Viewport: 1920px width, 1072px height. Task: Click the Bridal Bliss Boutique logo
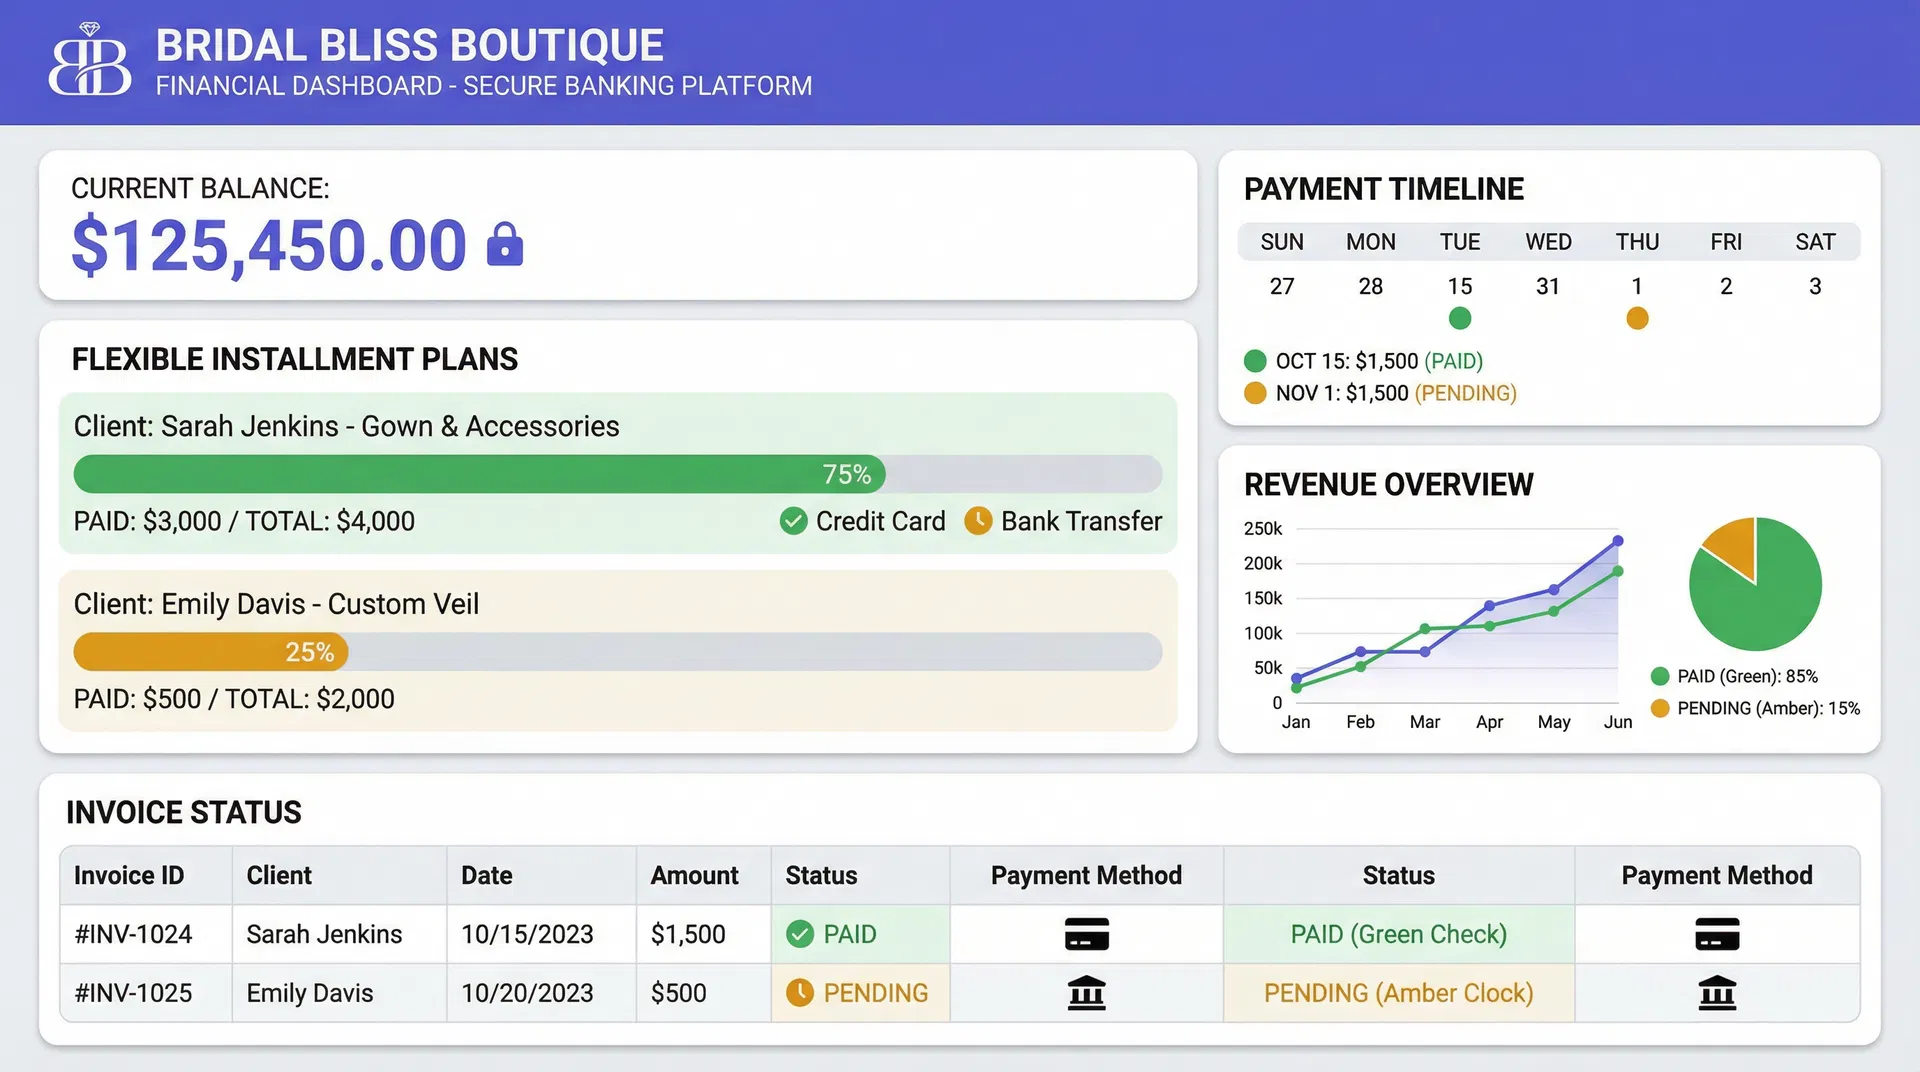point(90,62)
